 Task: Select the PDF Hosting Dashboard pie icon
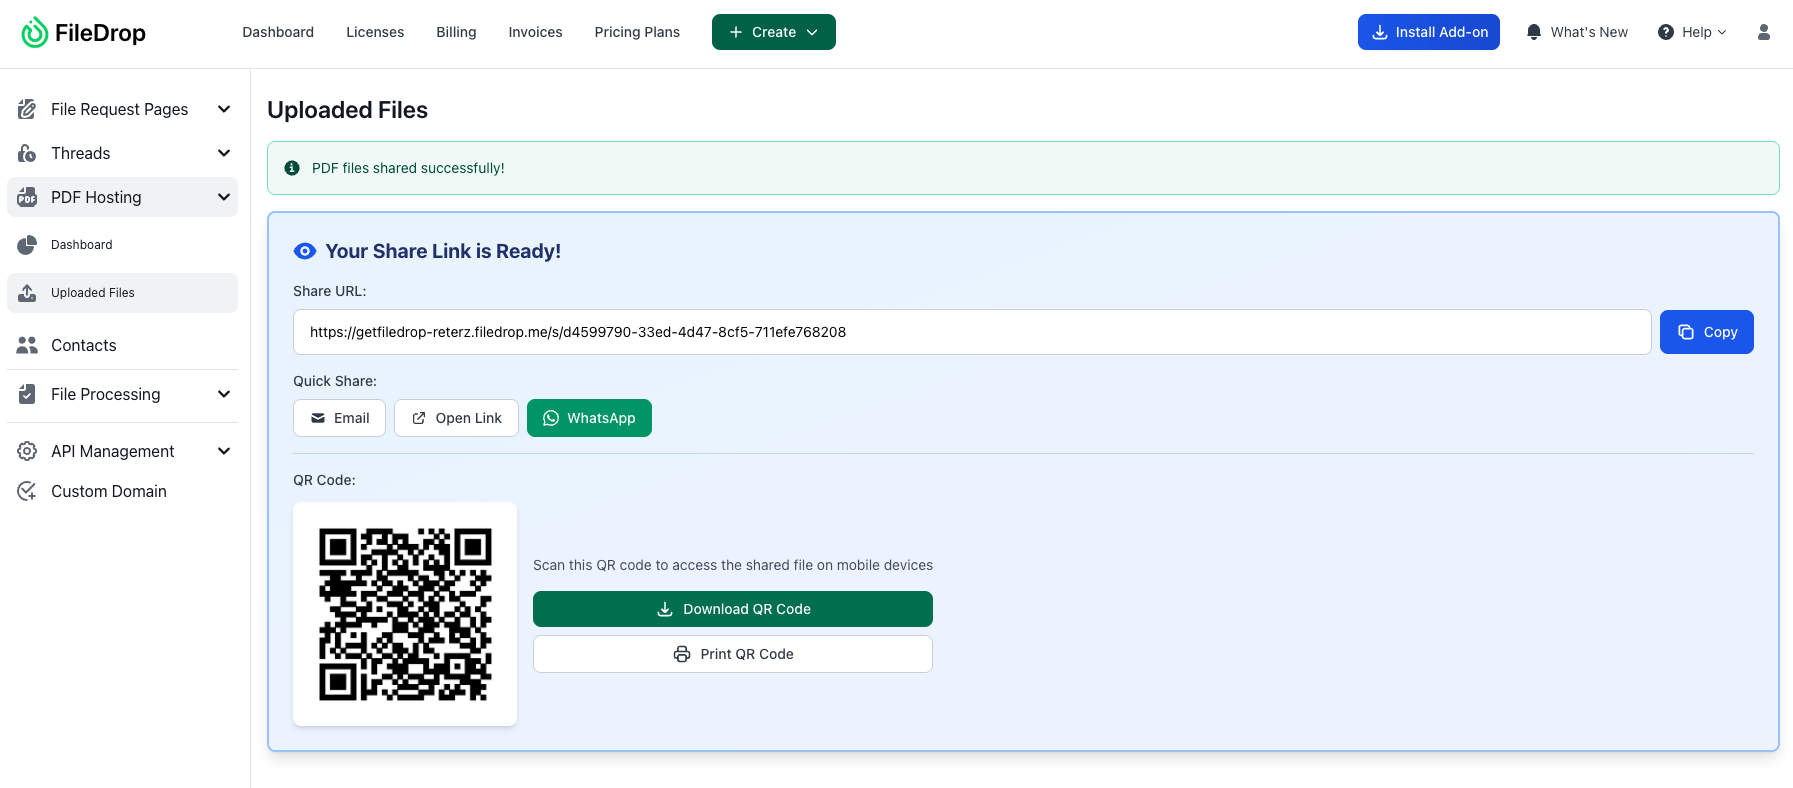point(27,245)
